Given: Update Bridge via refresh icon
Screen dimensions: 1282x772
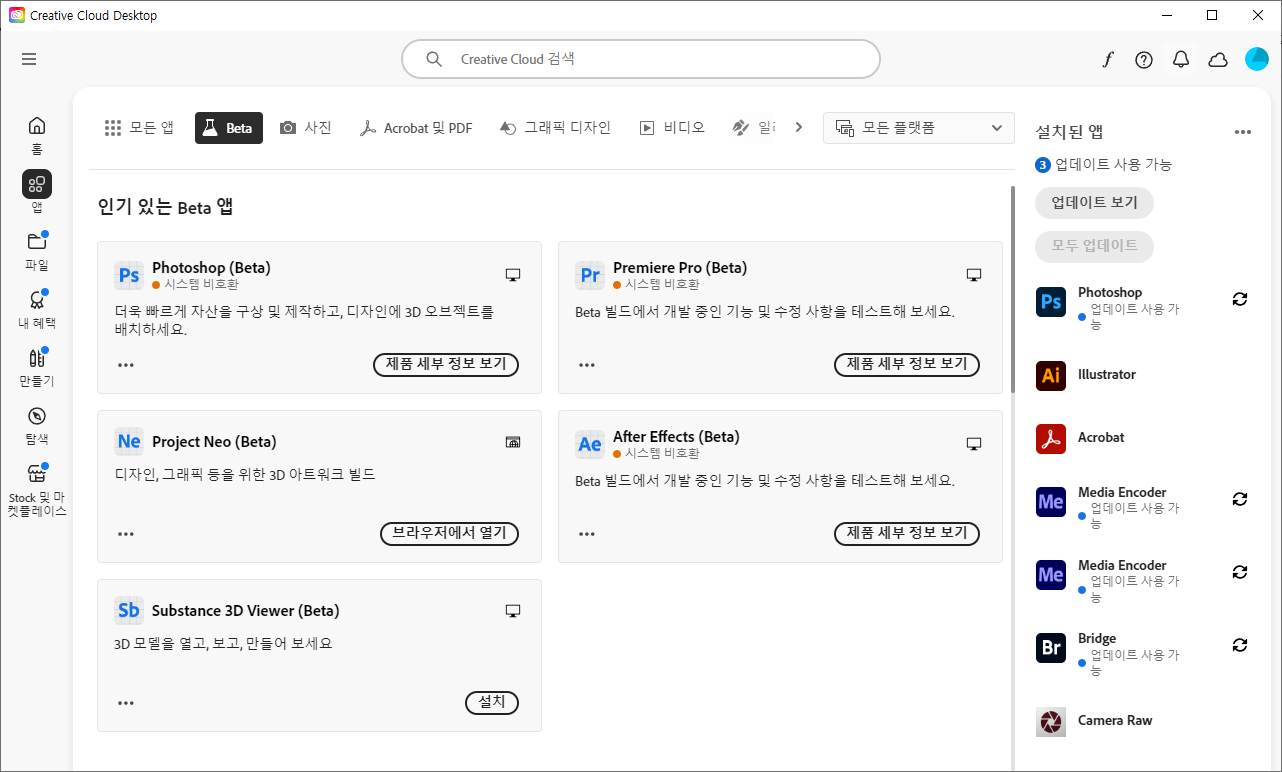Looking at the screenshot, I should (1240, 645).
